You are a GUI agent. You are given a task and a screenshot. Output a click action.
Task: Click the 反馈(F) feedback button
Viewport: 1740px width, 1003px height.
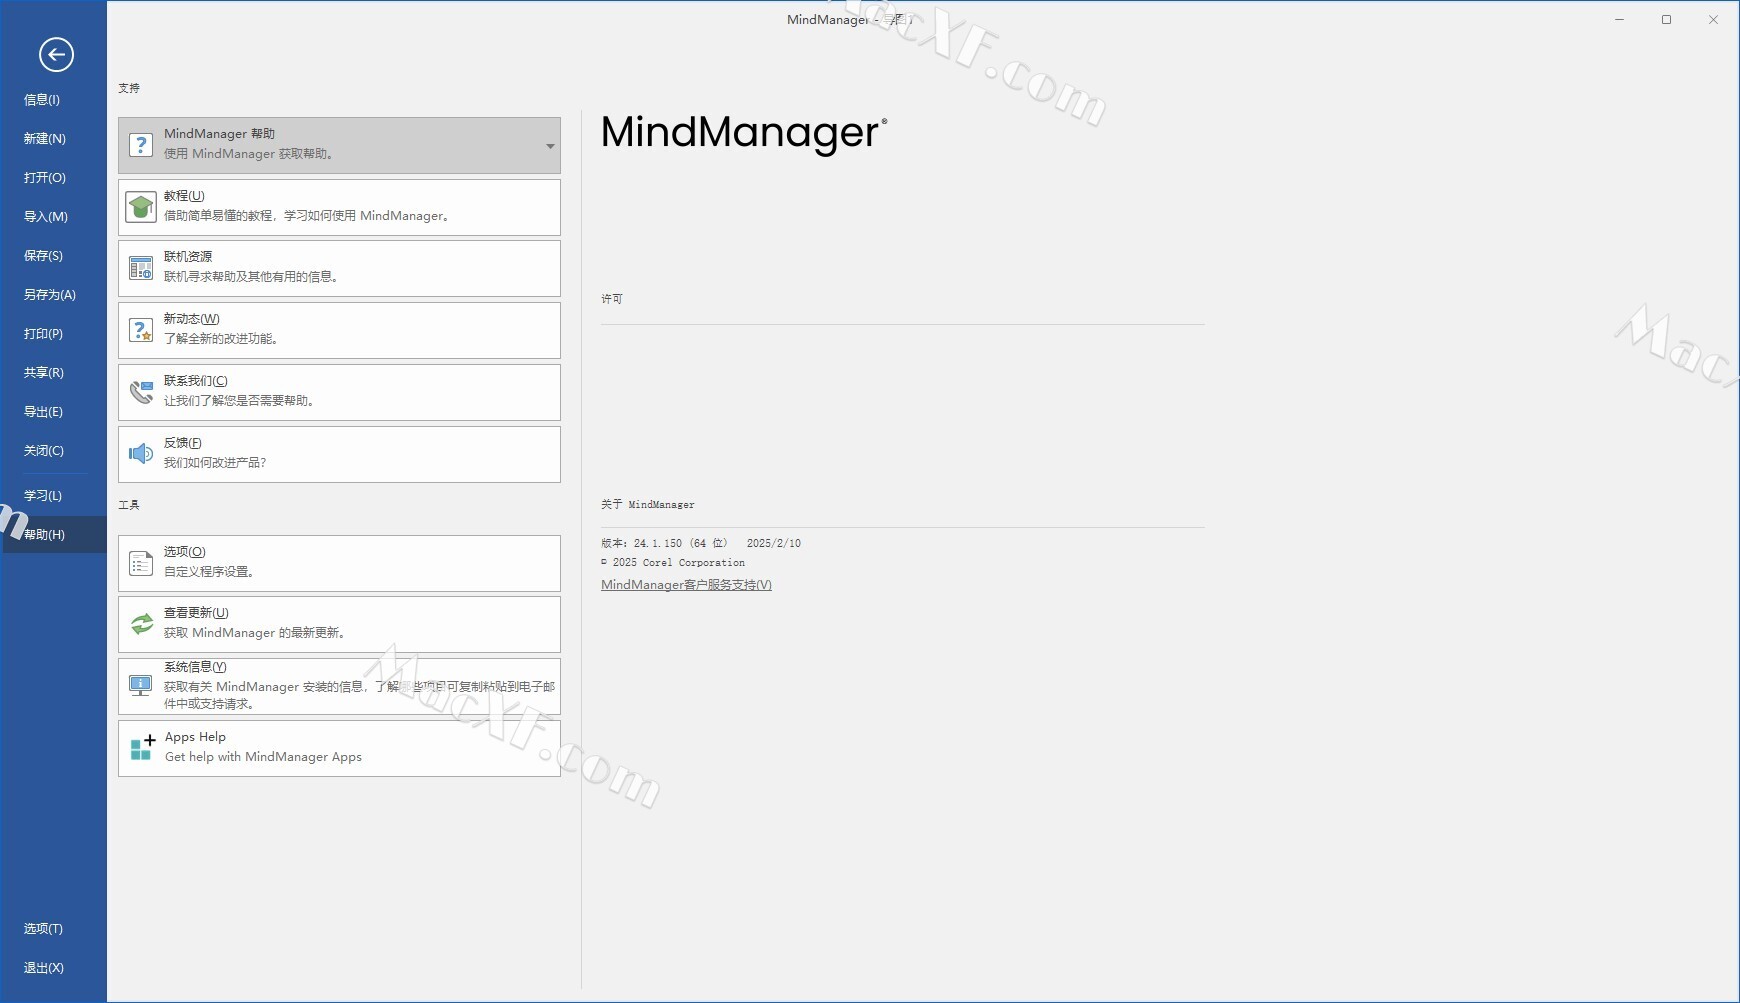pyautogui.click(x=339, y=454)
